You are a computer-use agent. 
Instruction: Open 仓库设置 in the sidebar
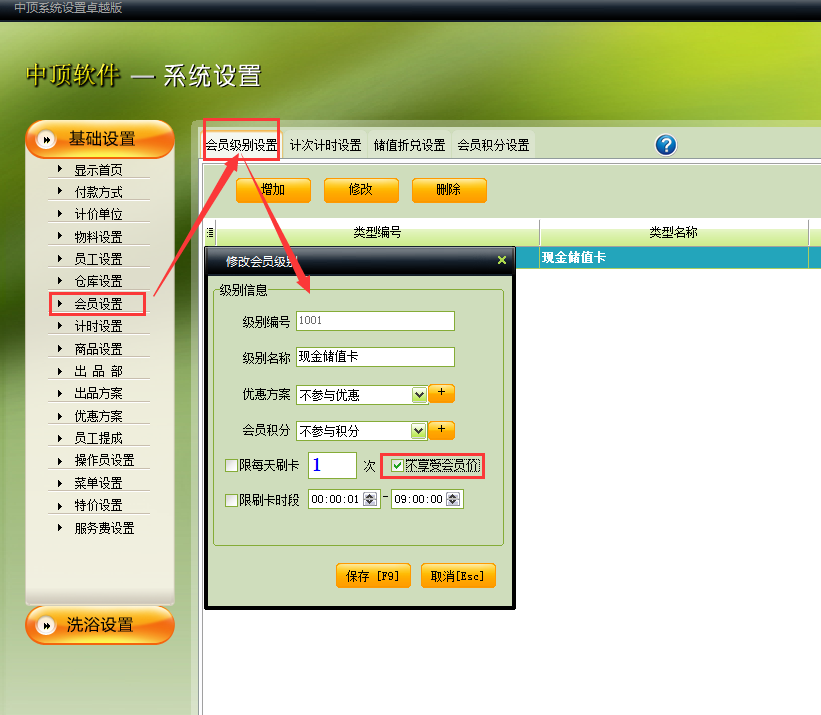[x=98, y=281]
